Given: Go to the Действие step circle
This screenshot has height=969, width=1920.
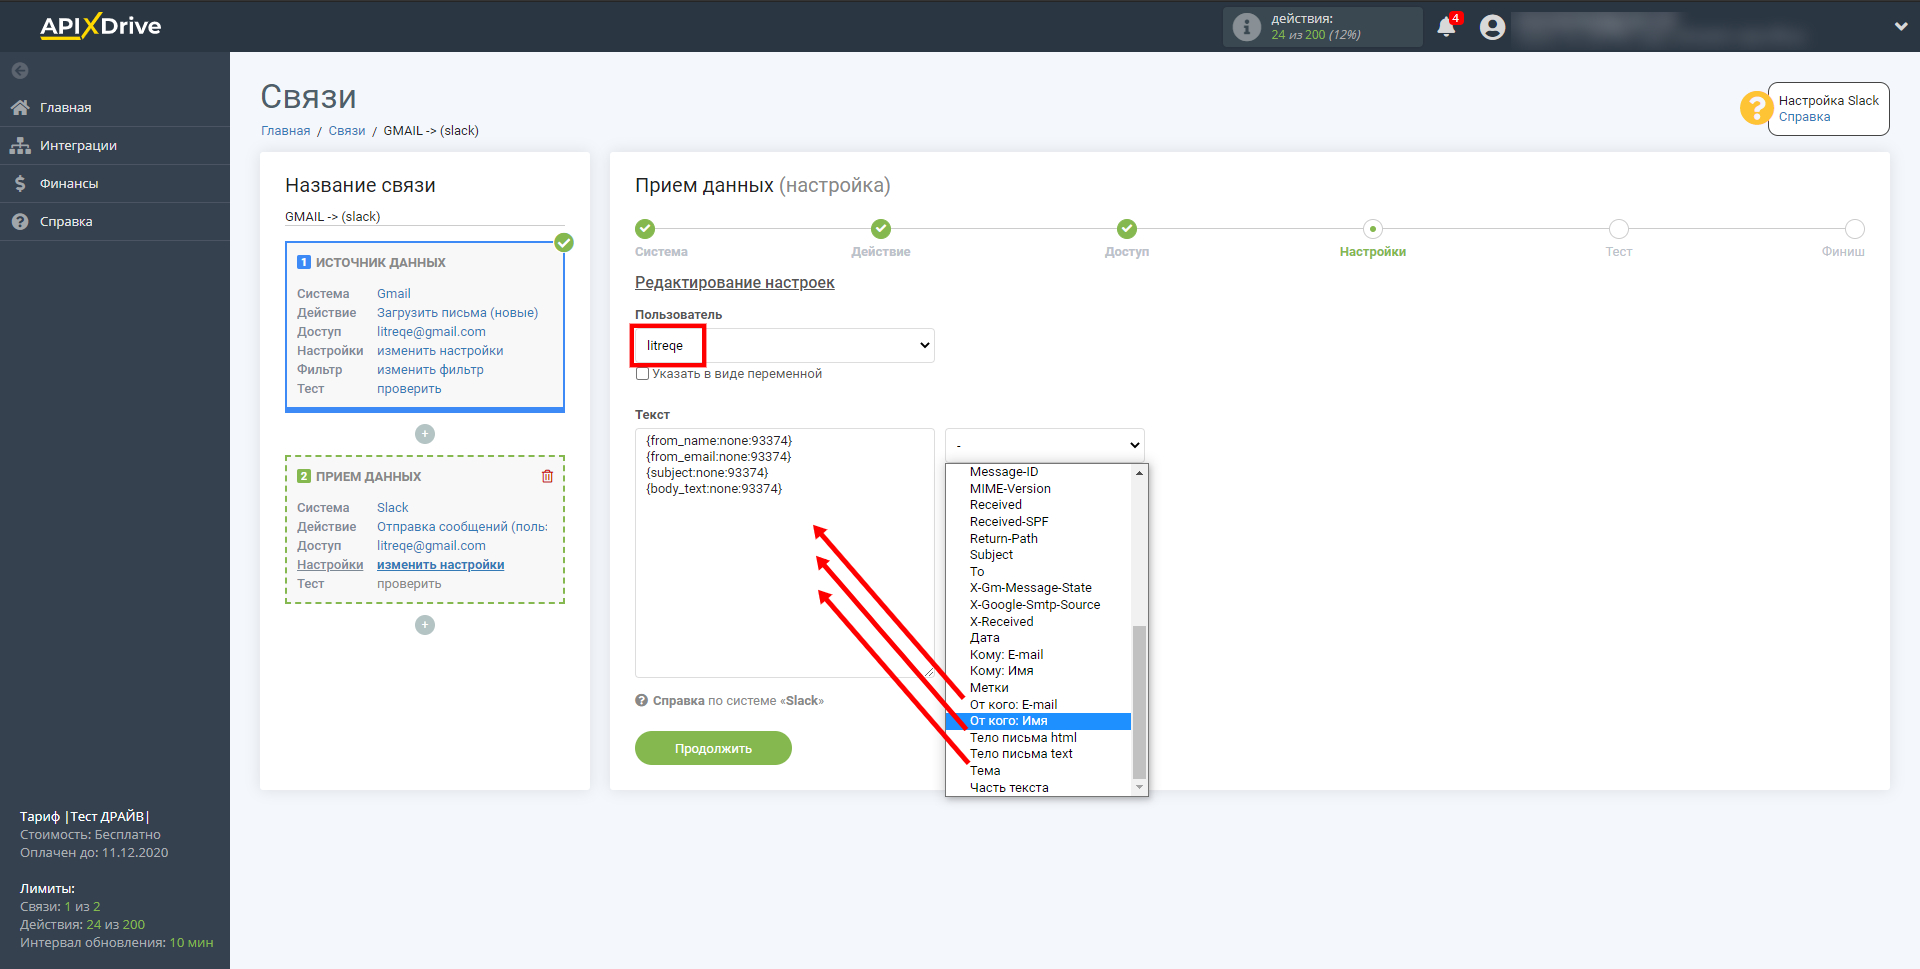Looking at the screenshot, I should pos(881,229).
